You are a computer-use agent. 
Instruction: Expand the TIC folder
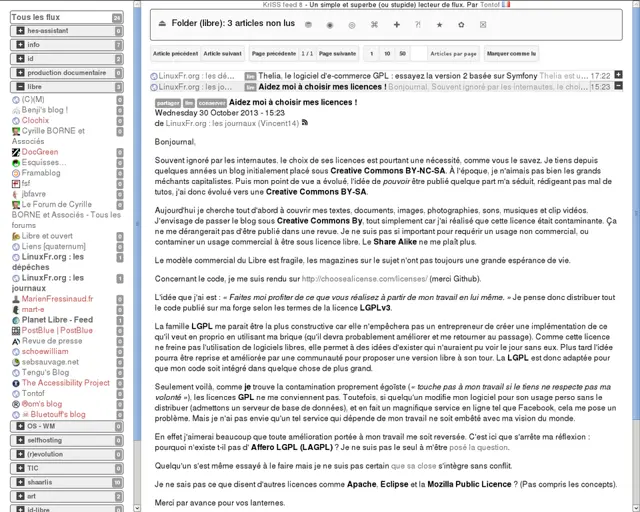(20, 468)
